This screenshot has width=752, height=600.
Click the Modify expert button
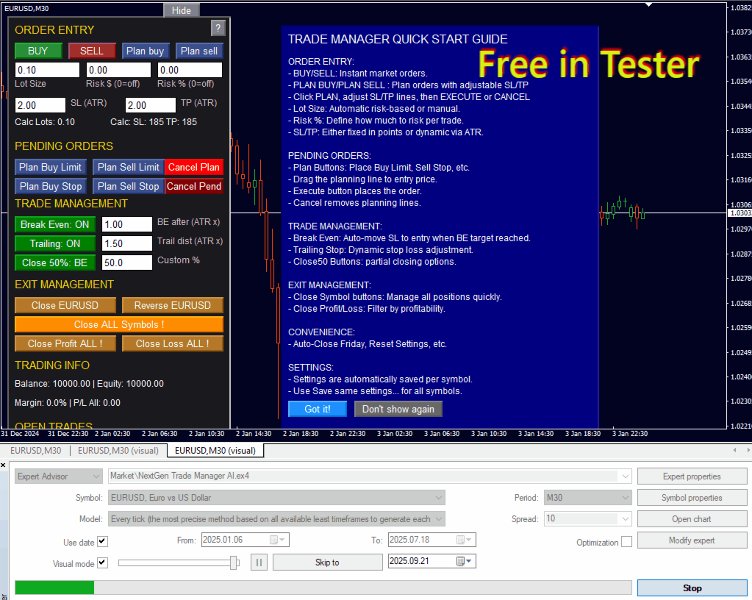tap(692, 540)
